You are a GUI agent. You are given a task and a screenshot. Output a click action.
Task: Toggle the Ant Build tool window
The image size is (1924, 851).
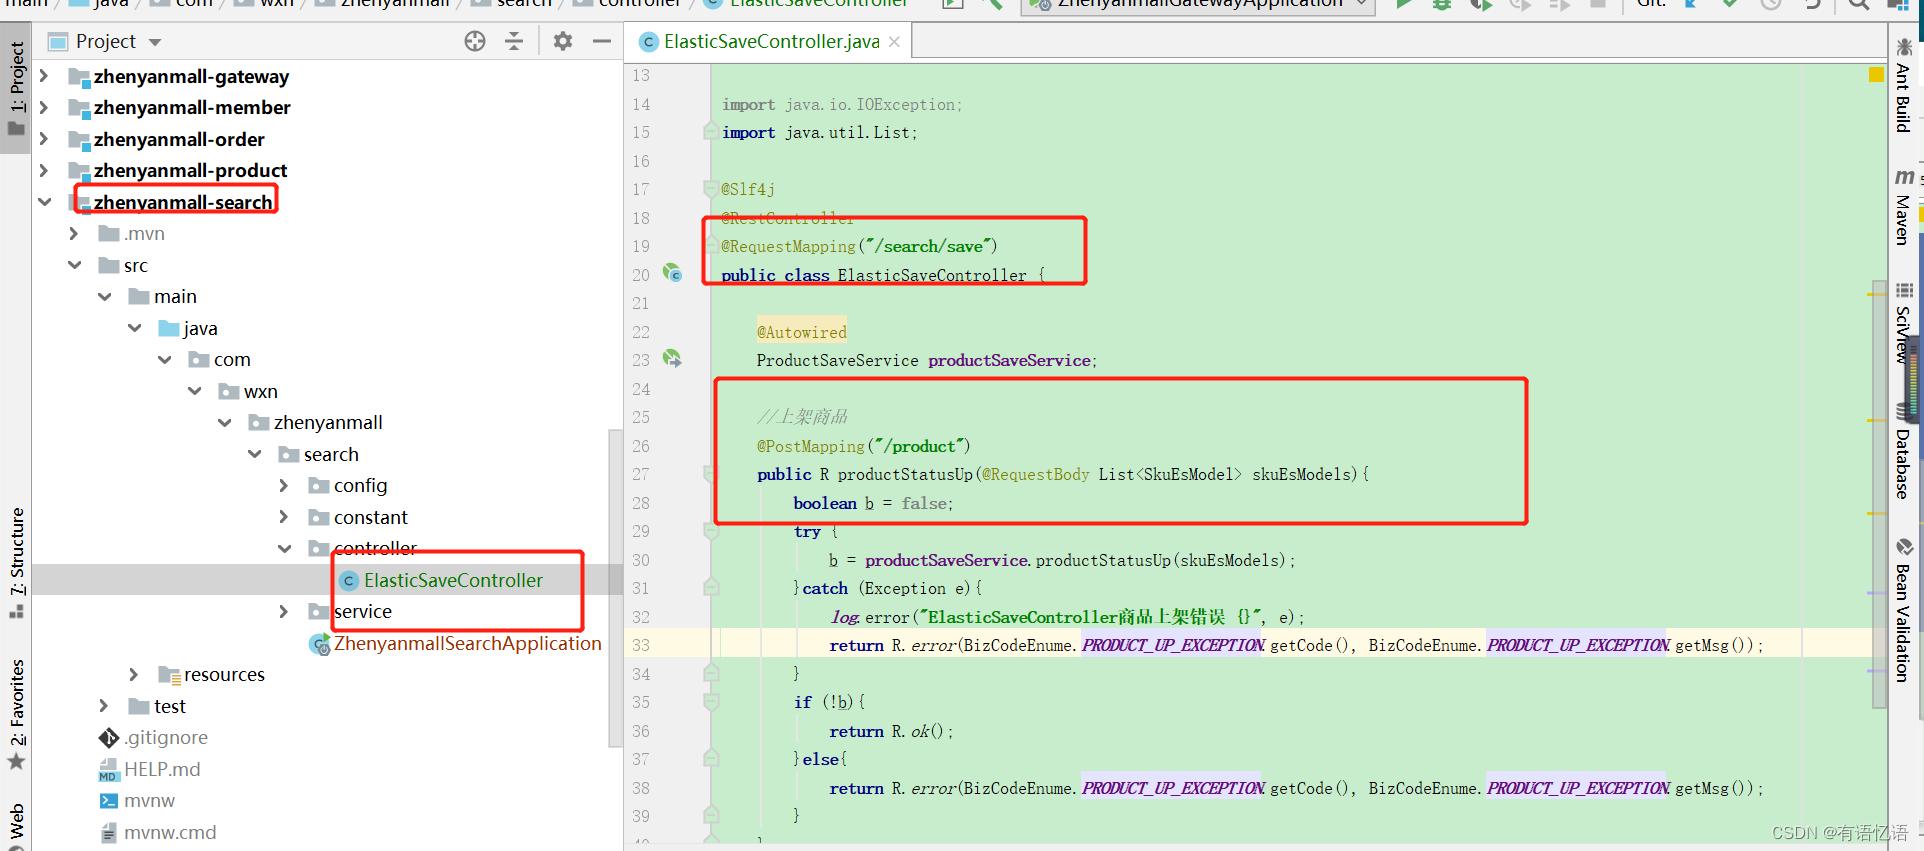pyautogui.click(x=1903, y=86)
